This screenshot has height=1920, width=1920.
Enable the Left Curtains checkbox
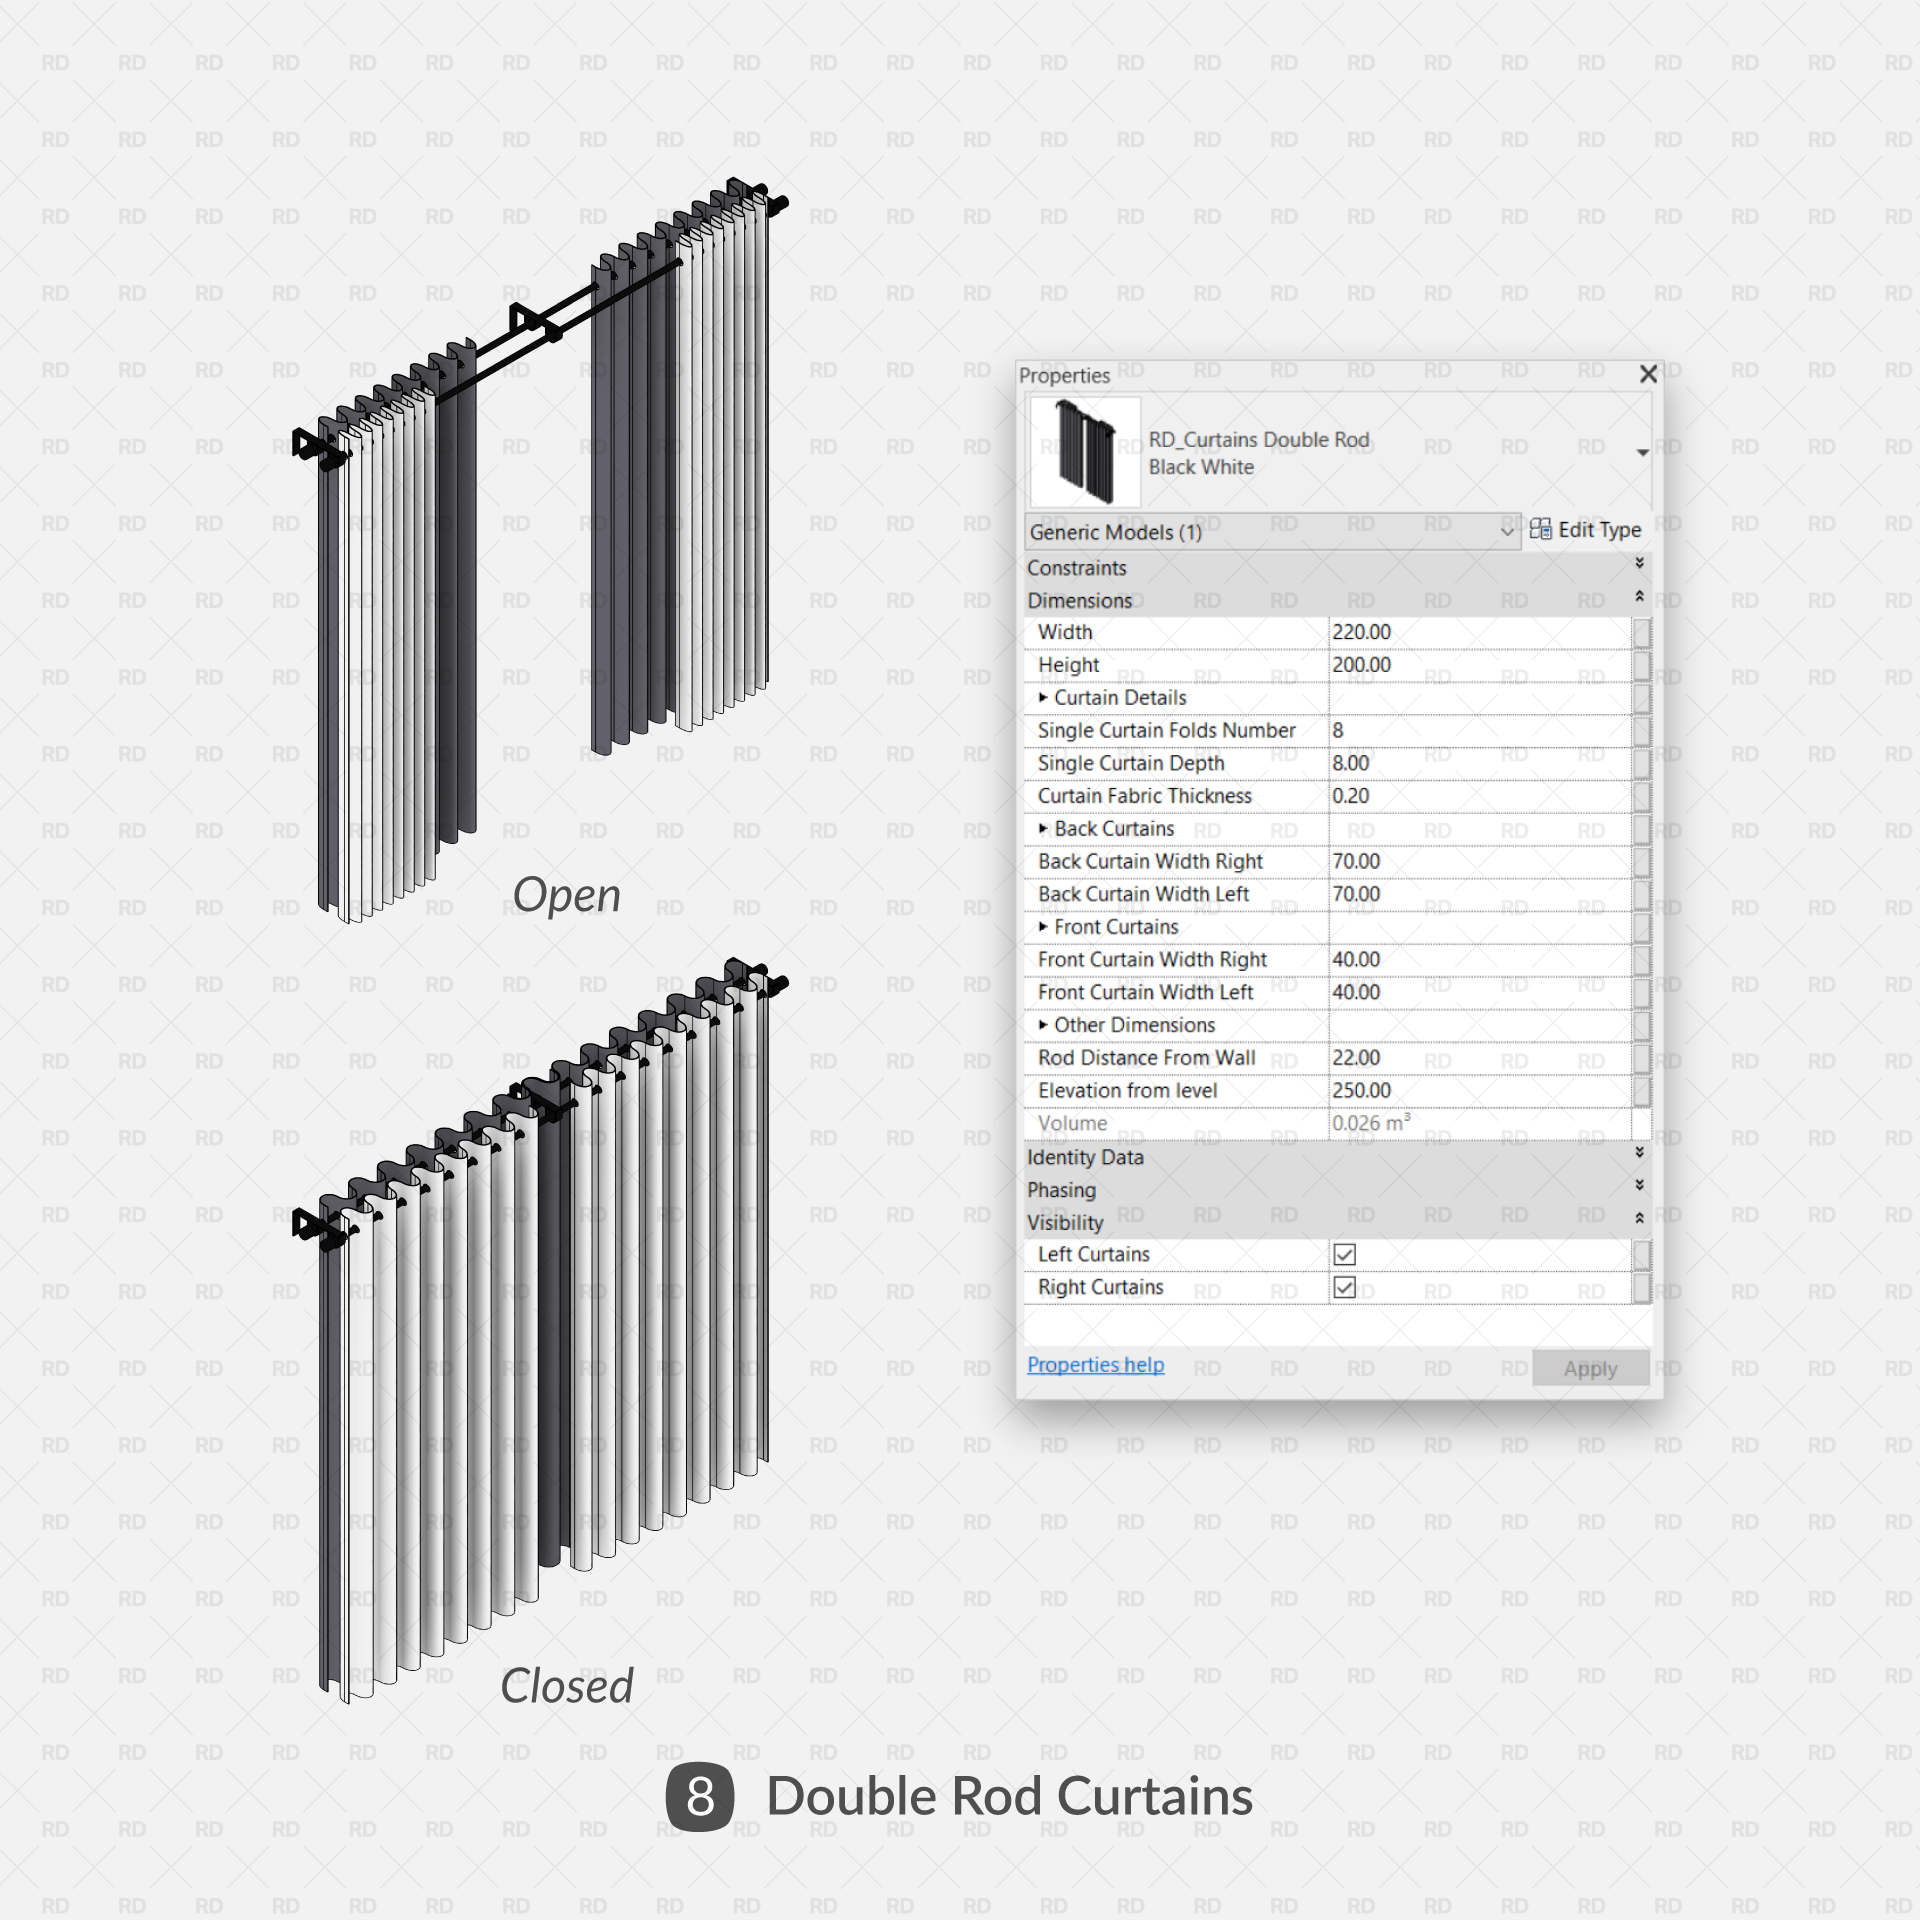tap(1340, 1254)
